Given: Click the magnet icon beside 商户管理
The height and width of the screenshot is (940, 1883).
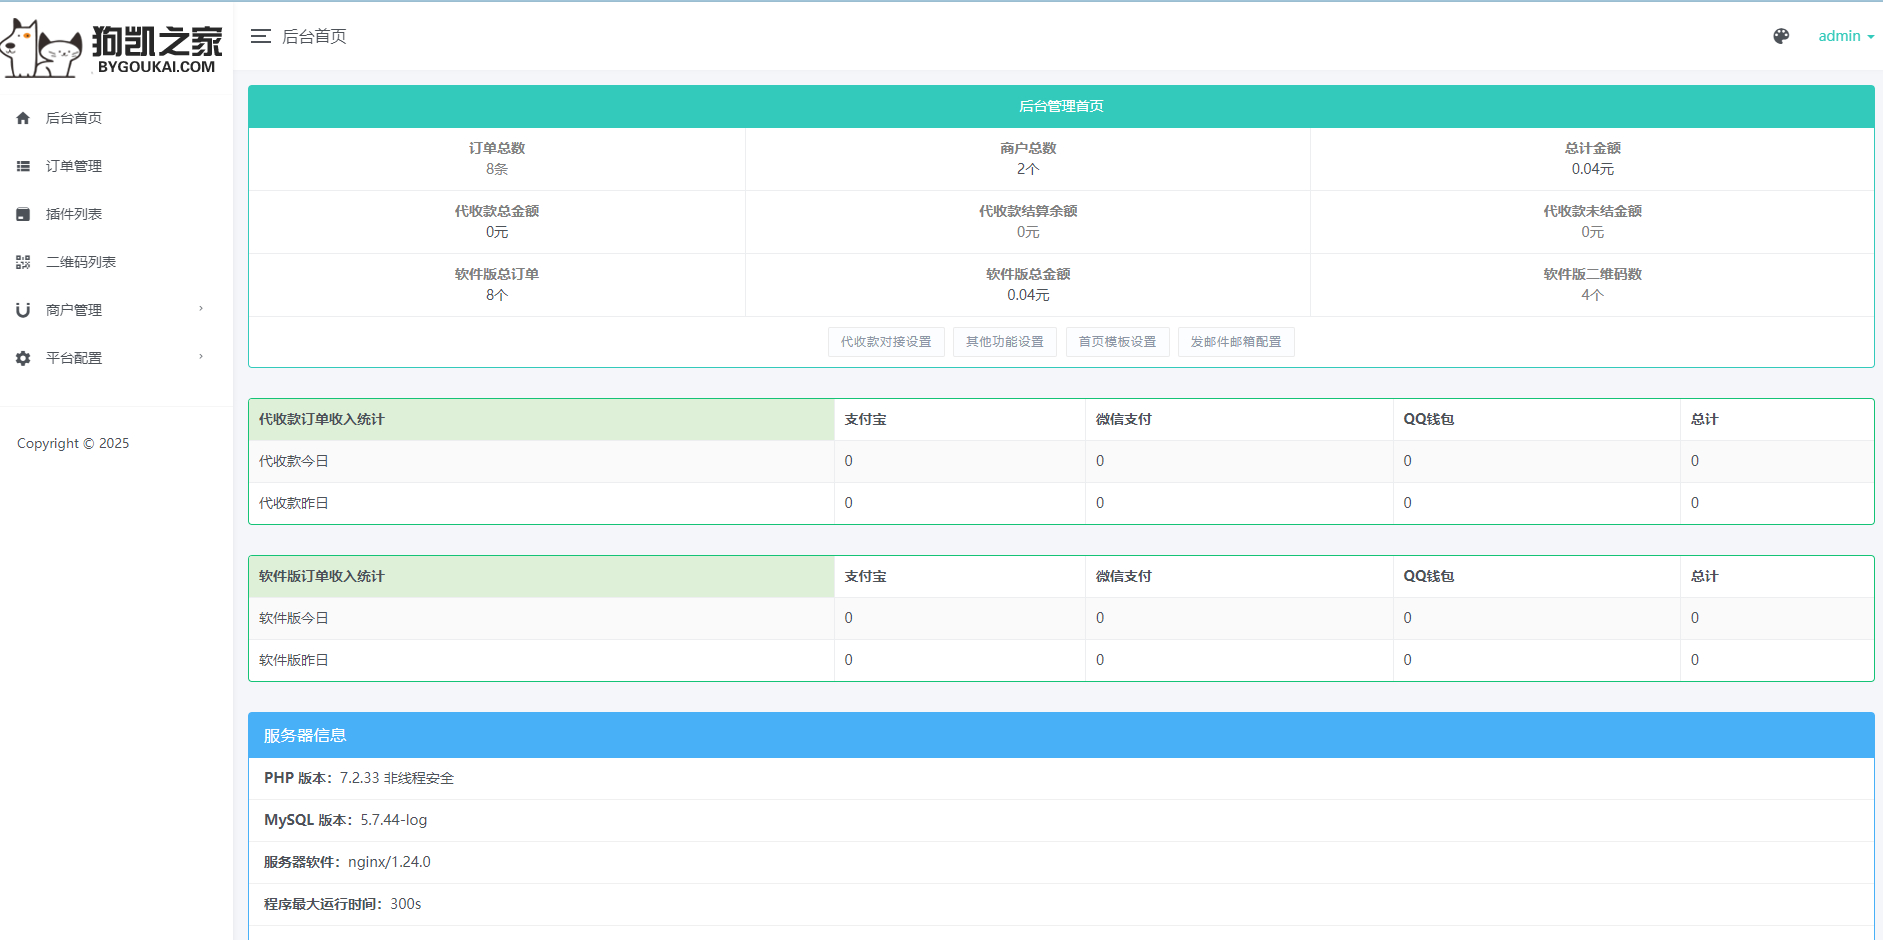Looking at the screenshot, I should tap(23, 310).
